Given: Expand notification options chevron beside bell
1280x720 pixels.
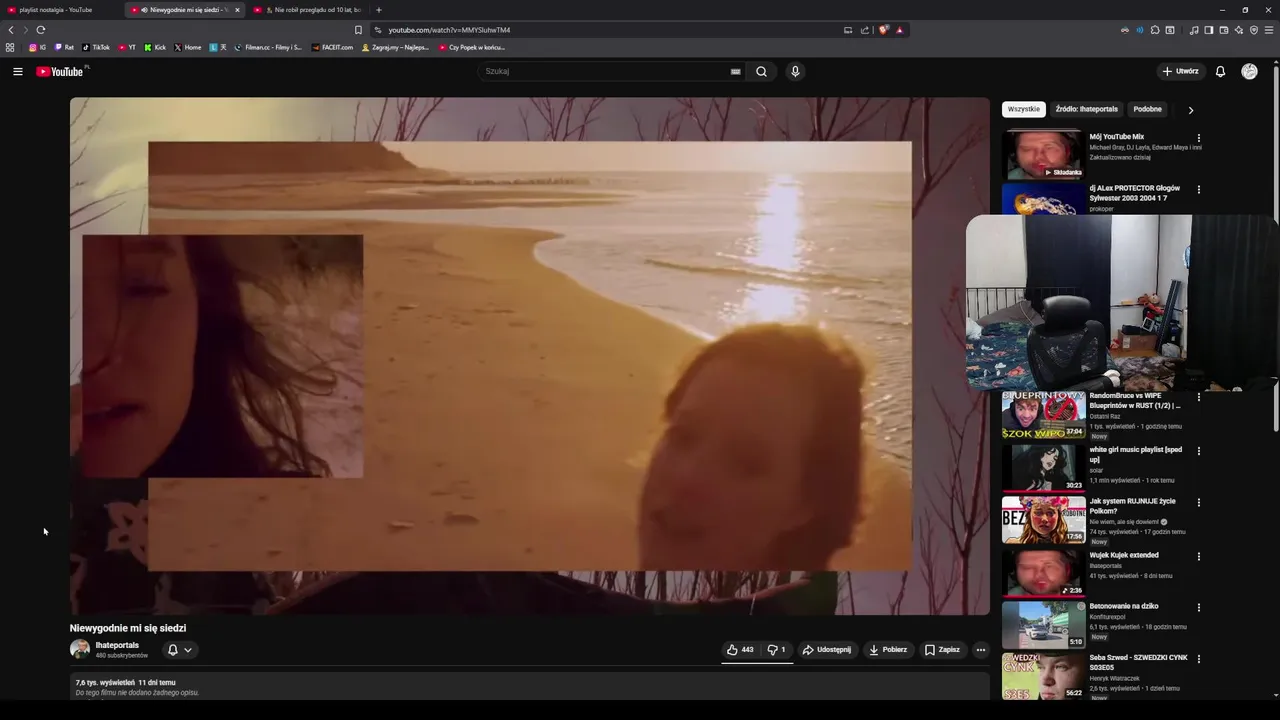Looking at the screenshot, I should click(x=187, y=650).
